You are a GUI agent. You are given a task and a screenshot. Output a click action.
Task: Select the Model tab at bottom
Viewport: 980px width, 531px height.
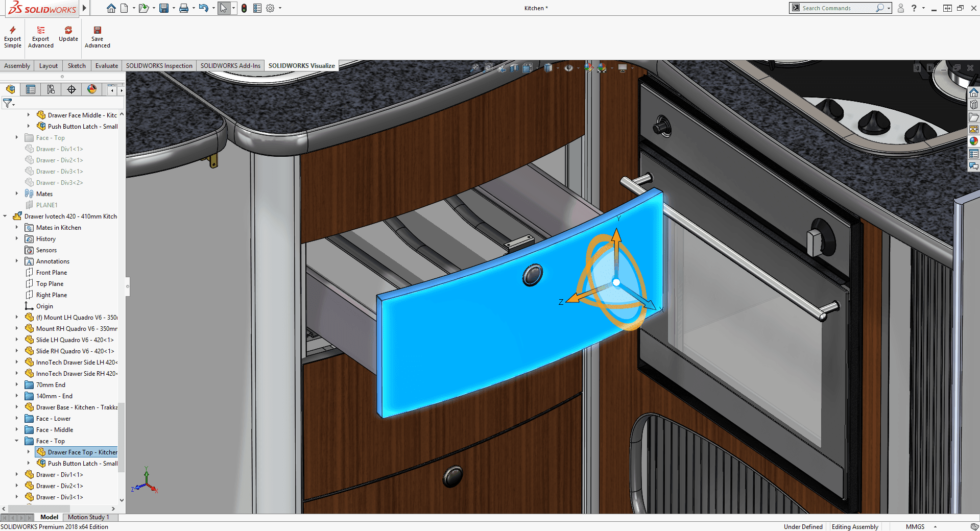pos(49,517)
